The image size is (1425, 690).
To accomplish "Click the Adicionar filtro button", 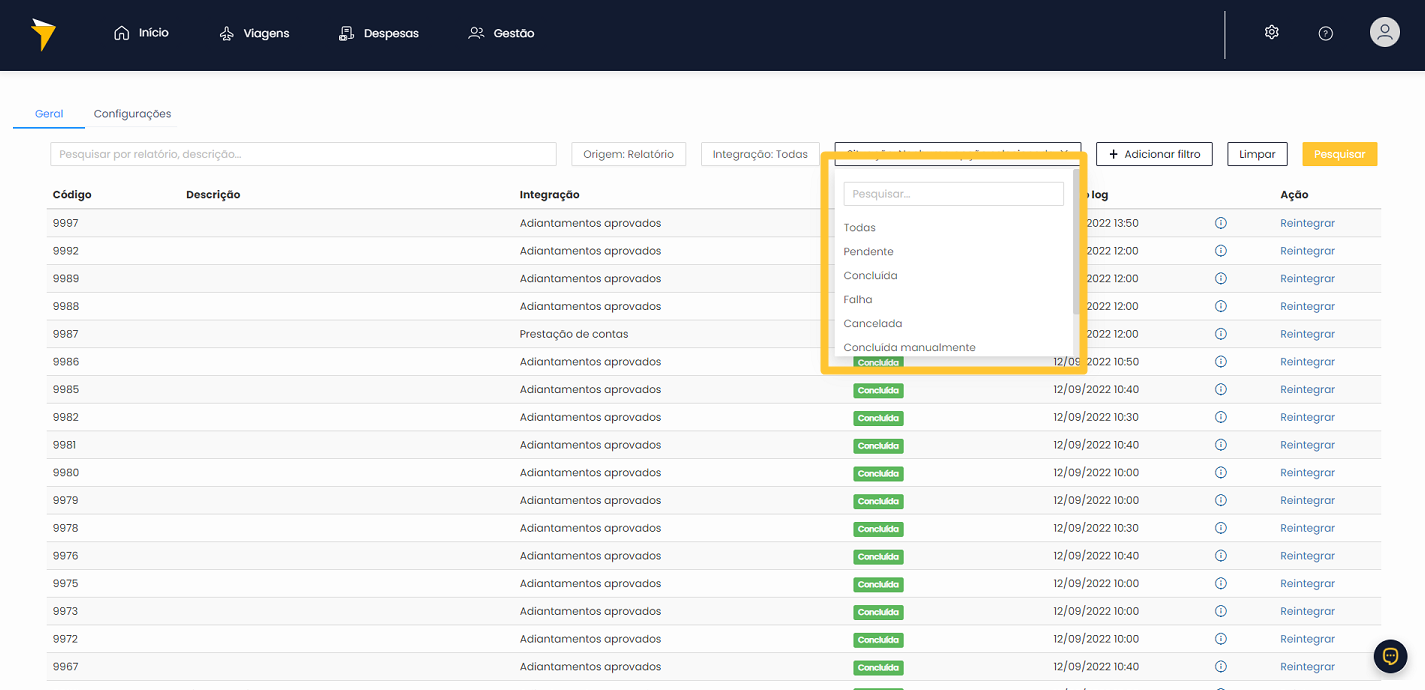I will pos(1154,154).
